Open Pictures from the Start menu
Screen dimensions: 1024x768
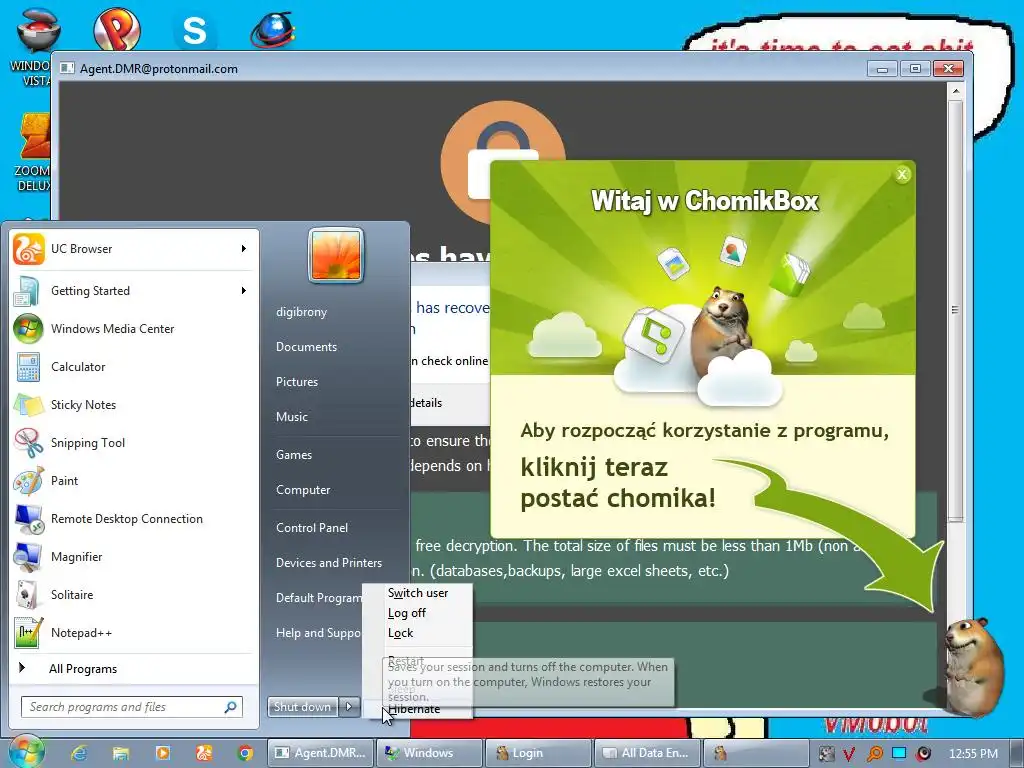(x=296, y=382)
